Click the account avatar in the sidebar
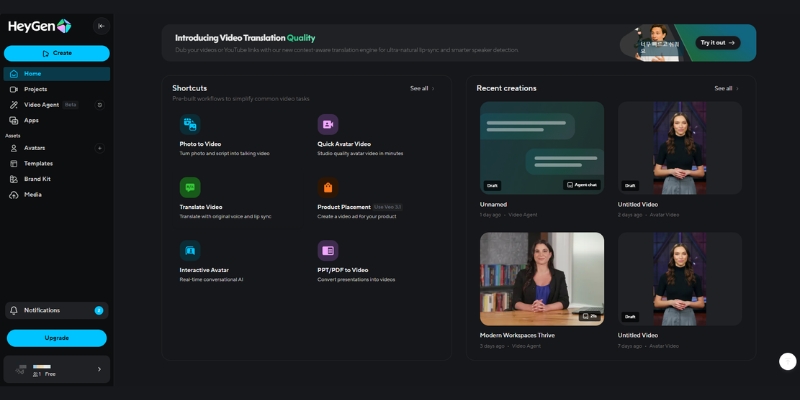This screenshot has height=400, width=800. click(x=20, y=370)
